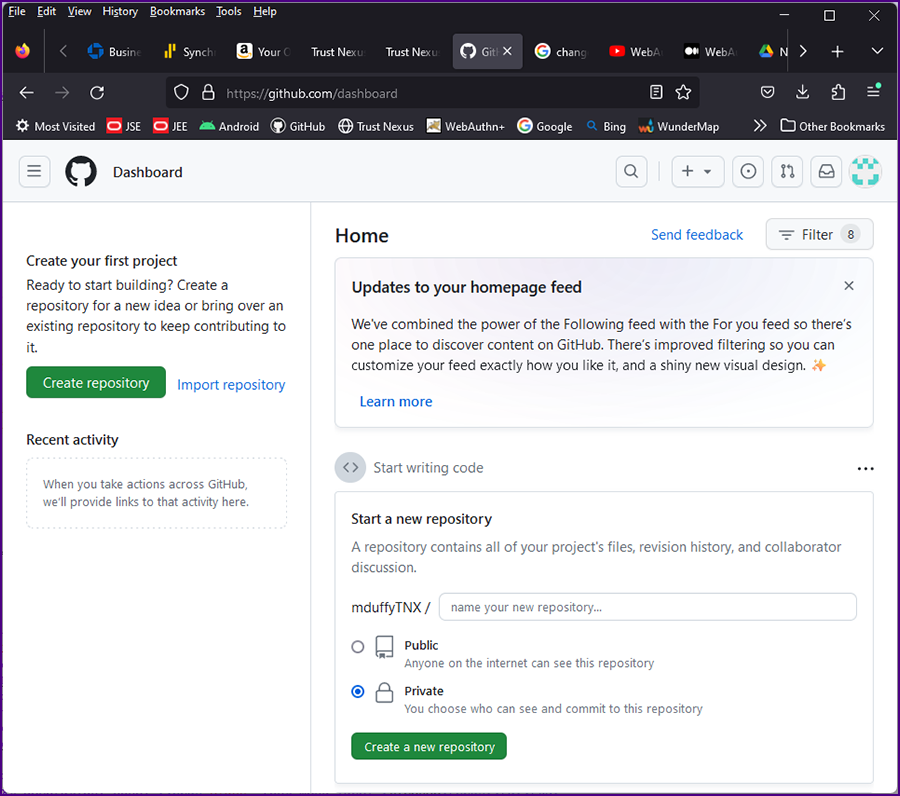Switch to the Google Drive tab
This screenshot has width=900, height=796.
tap(772, 52)
